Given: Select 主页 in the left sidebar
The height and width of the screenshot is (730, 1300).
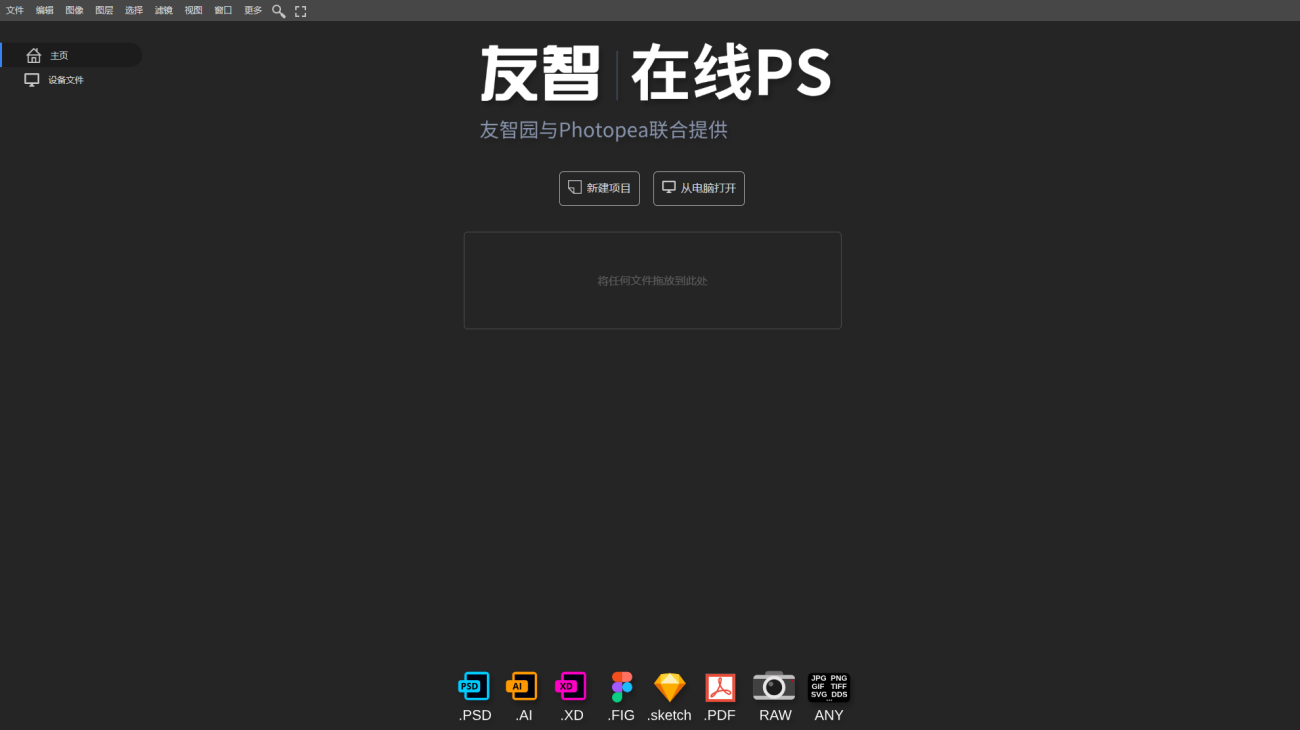Looking at the screenshot, I should (58, 56).
